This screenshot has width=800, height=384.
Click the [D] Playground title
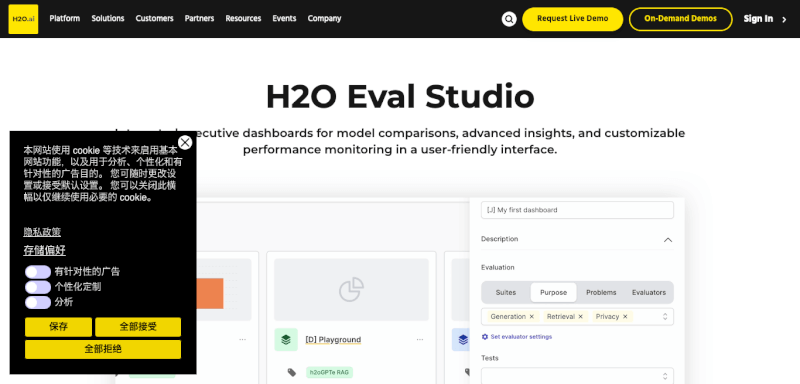coord(333,340)
